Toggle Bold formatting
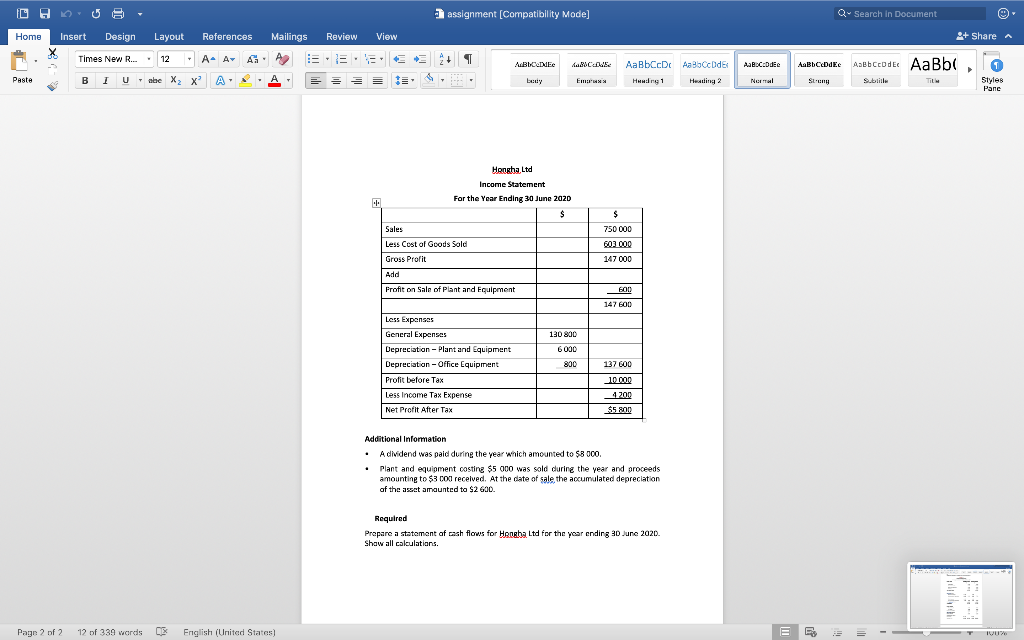This screenshot has height=640, width=1024. (x=85, y=80)
